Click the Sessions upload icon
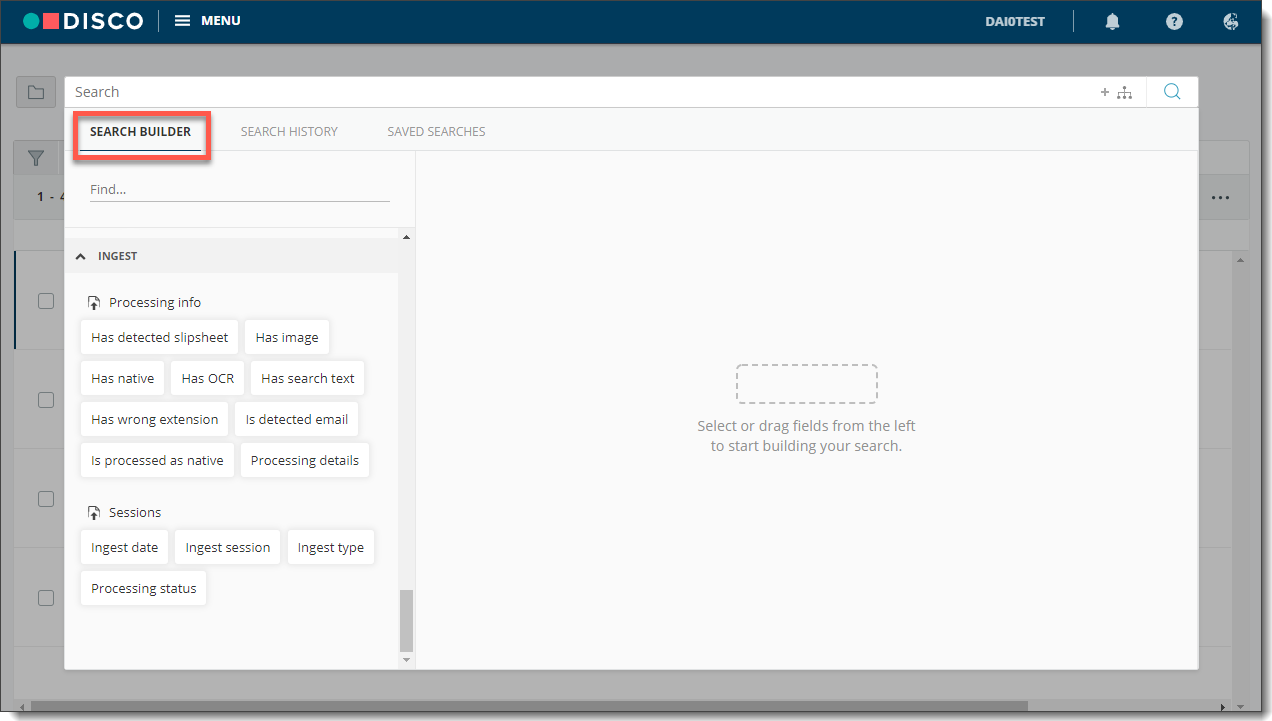Image resolution: width=1272 pixels, height=721 pixels. pos(94,513)
